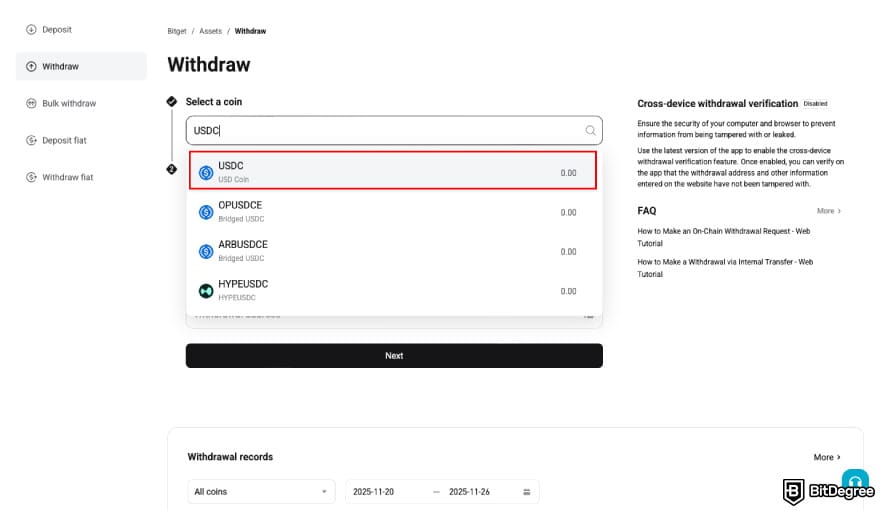Viewport: 880px width, 511px height.
Task: Click the OPUSDCE coin logo icon
Action: pos(206,212)
